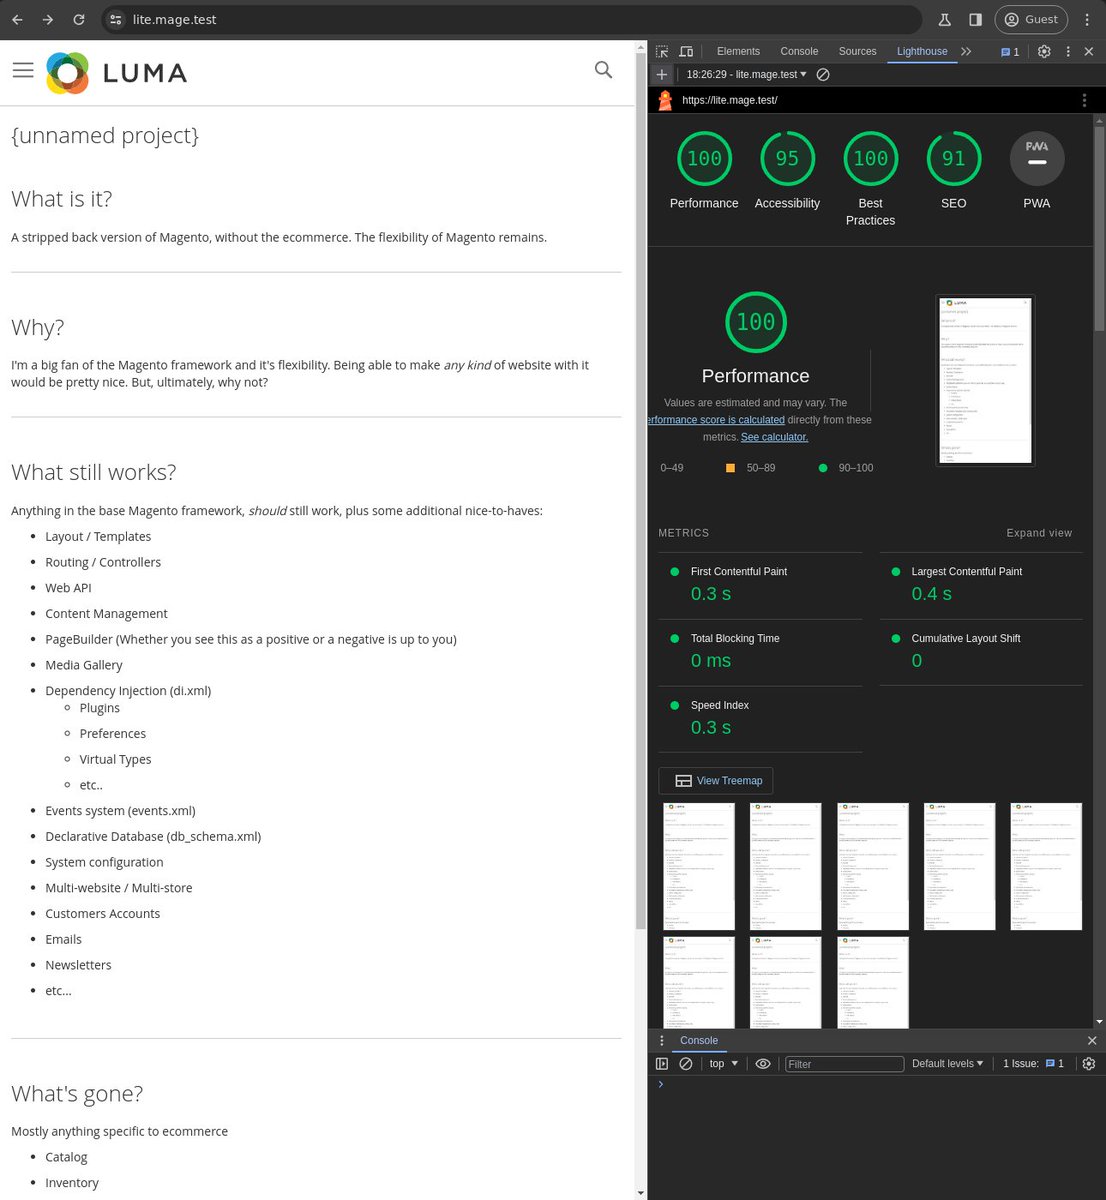Expand Largest Contentful Paint metric

coord(981,584)
